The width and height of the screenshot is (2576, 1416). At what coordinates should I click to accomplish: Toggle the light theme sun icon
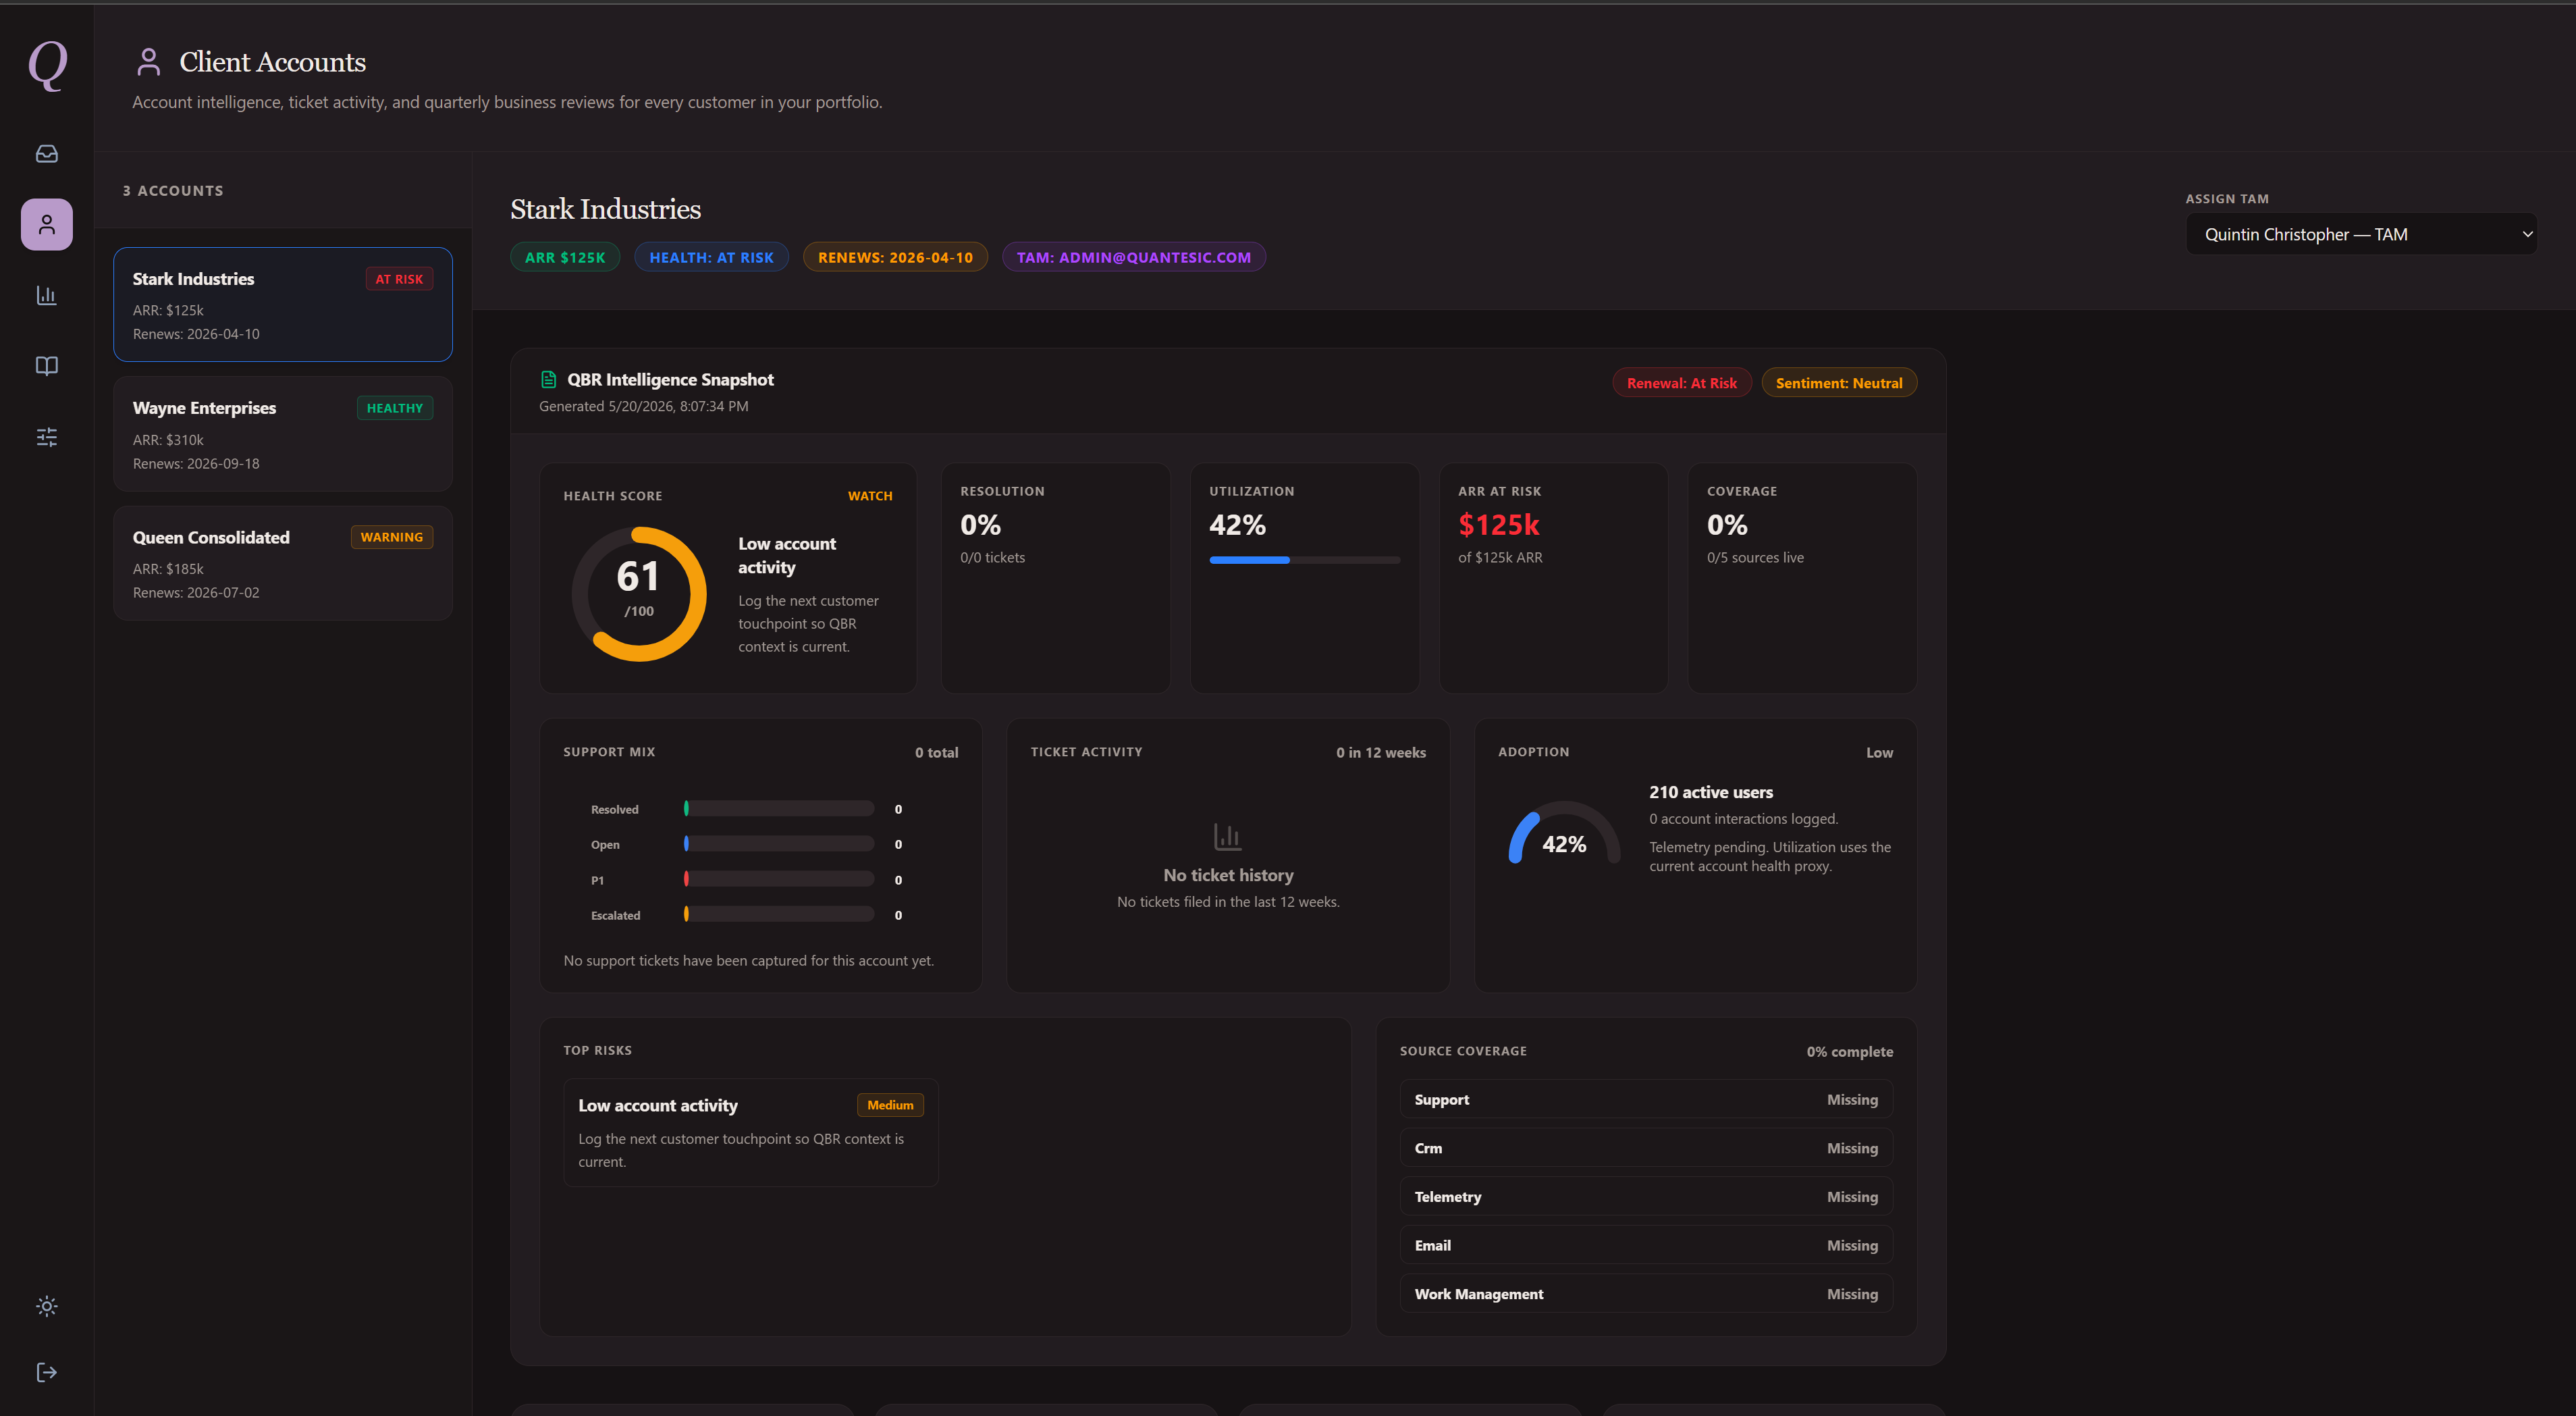[x=47, y=1306]
